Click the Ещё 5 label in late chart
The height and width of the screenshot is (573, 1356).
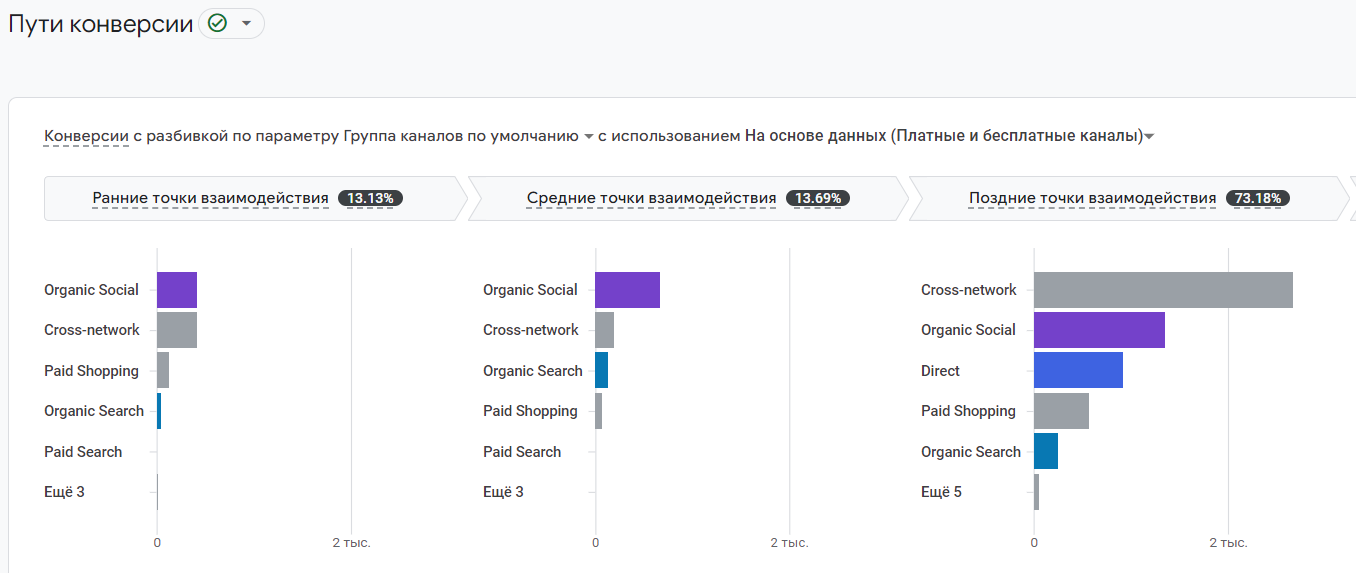[941, 492]
